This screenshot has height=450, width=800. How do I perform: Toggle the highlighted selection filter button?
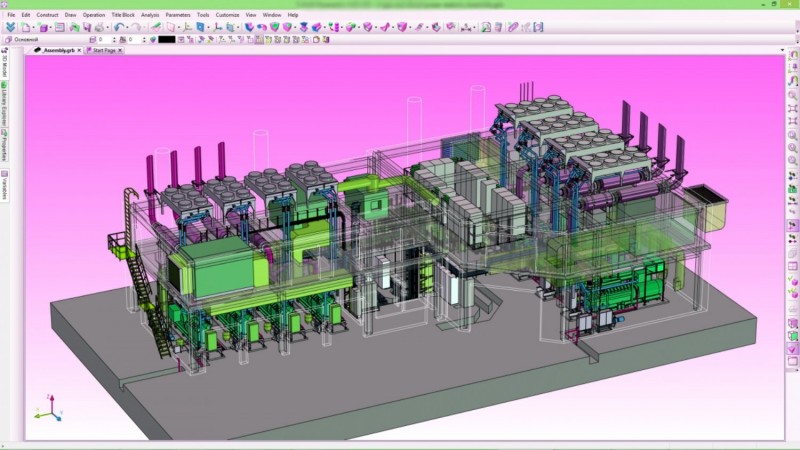[x=792, y=226]
